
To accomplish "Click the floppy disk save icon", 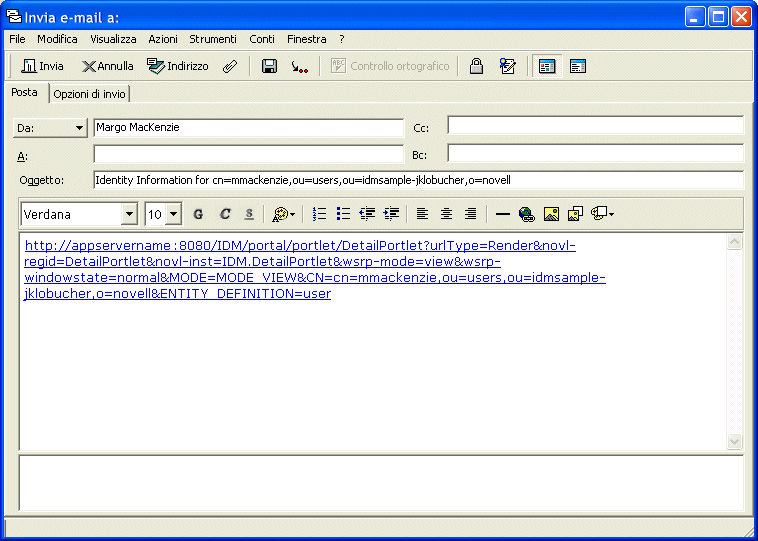I will click(x=269, y=66).
